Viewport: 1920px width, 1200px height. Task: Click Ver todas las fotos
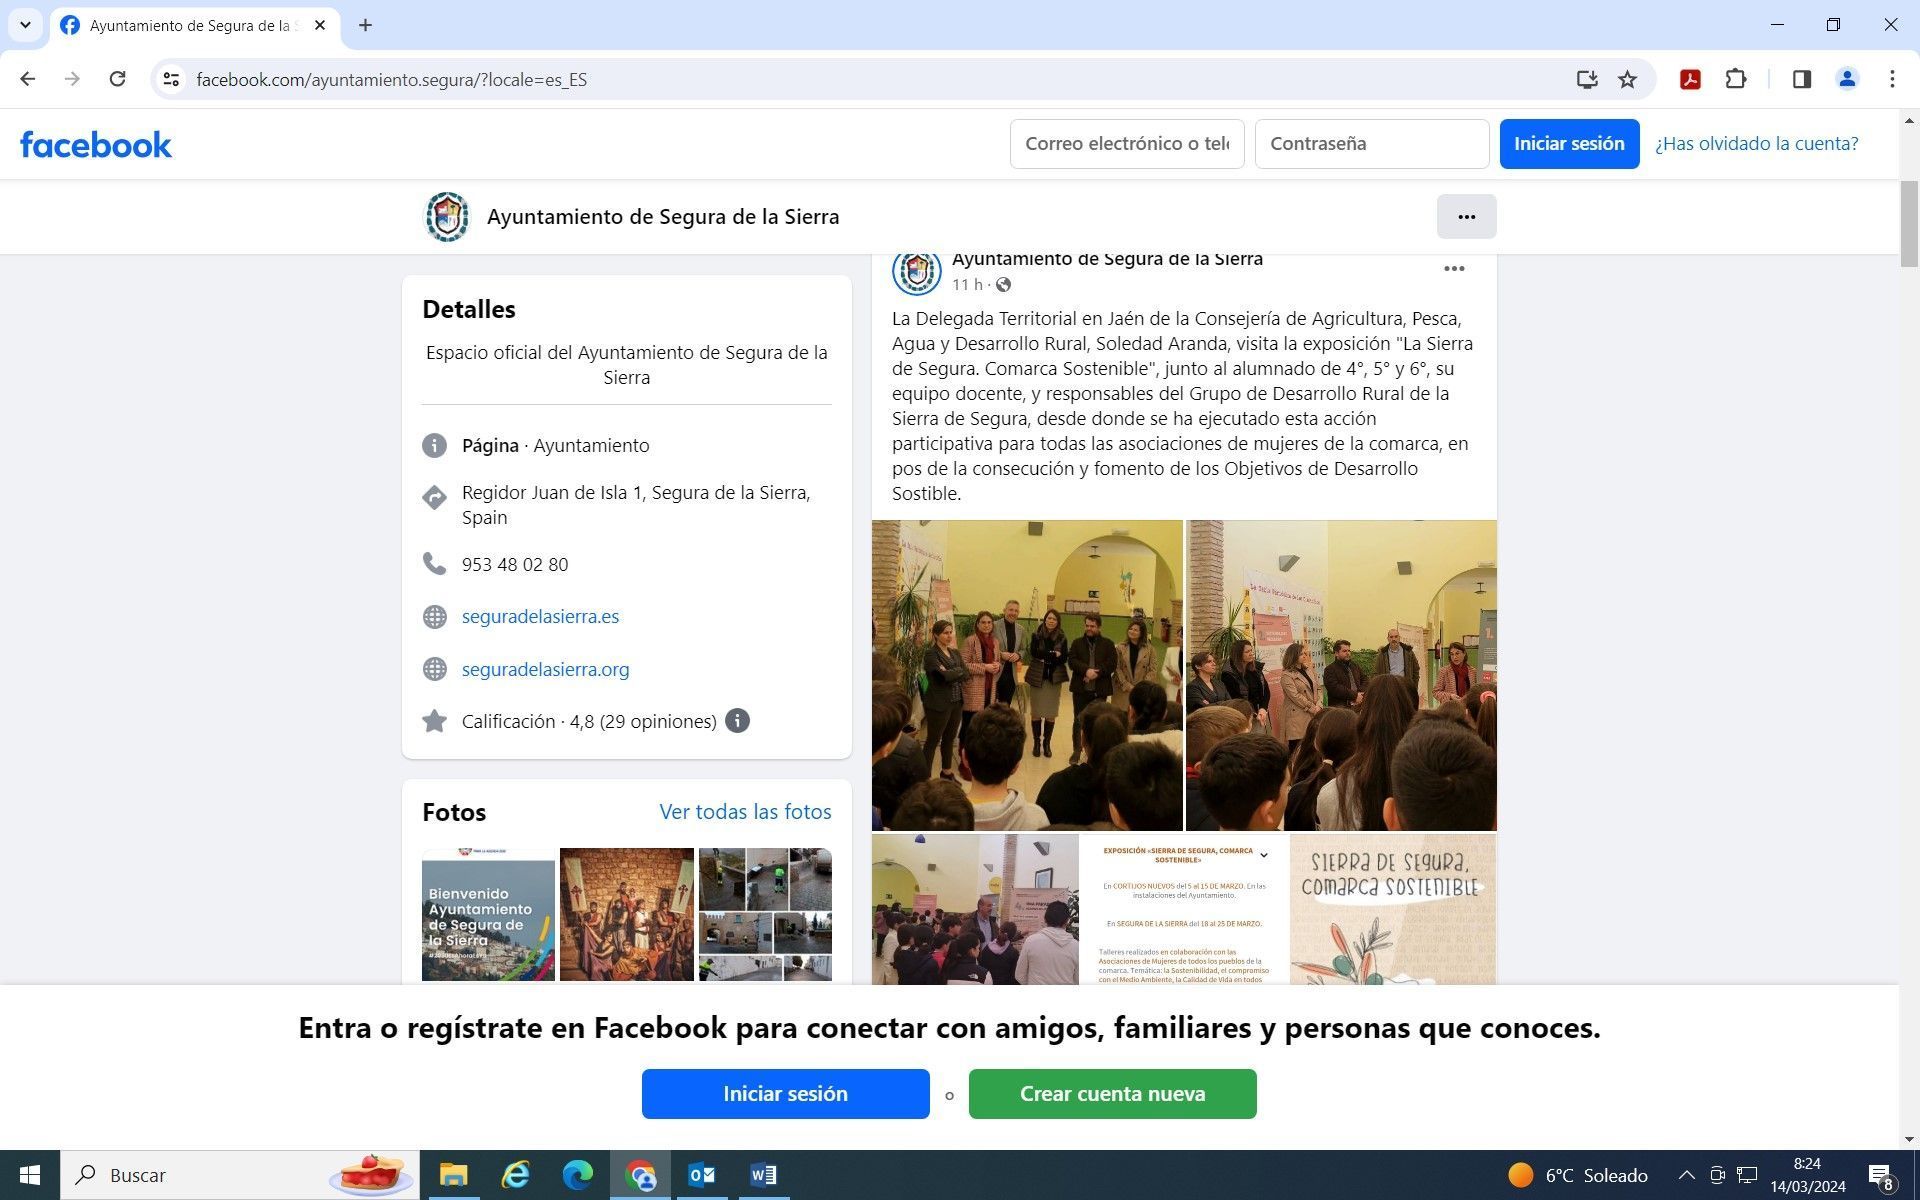point(745,812)
